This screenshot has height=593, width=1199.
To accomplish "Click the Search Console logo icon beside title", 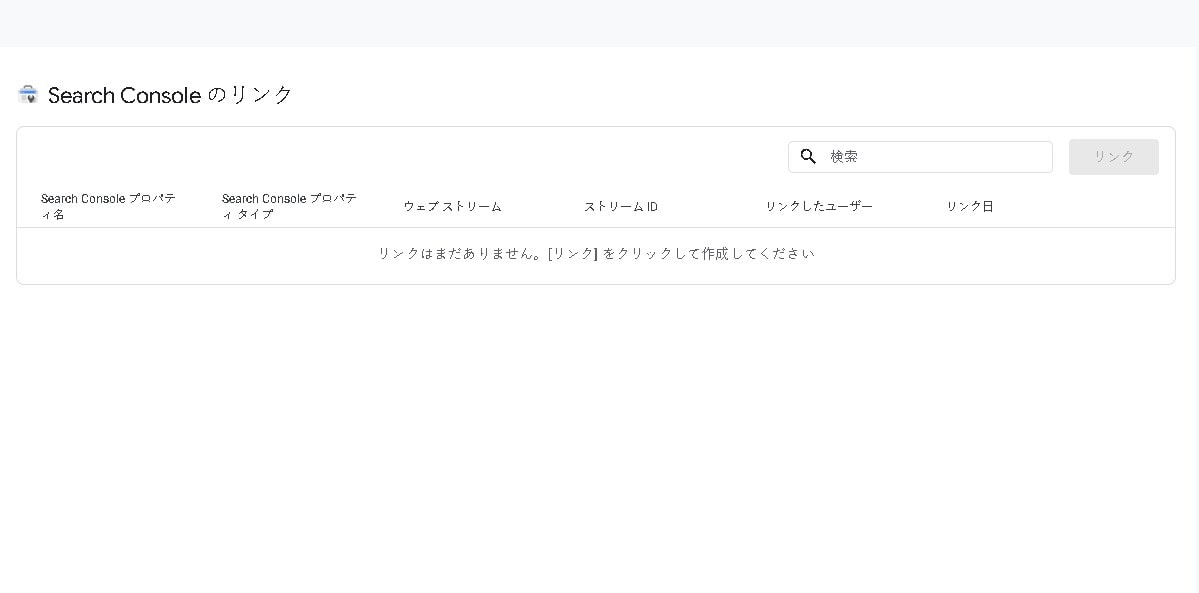I will pos(28,95).
